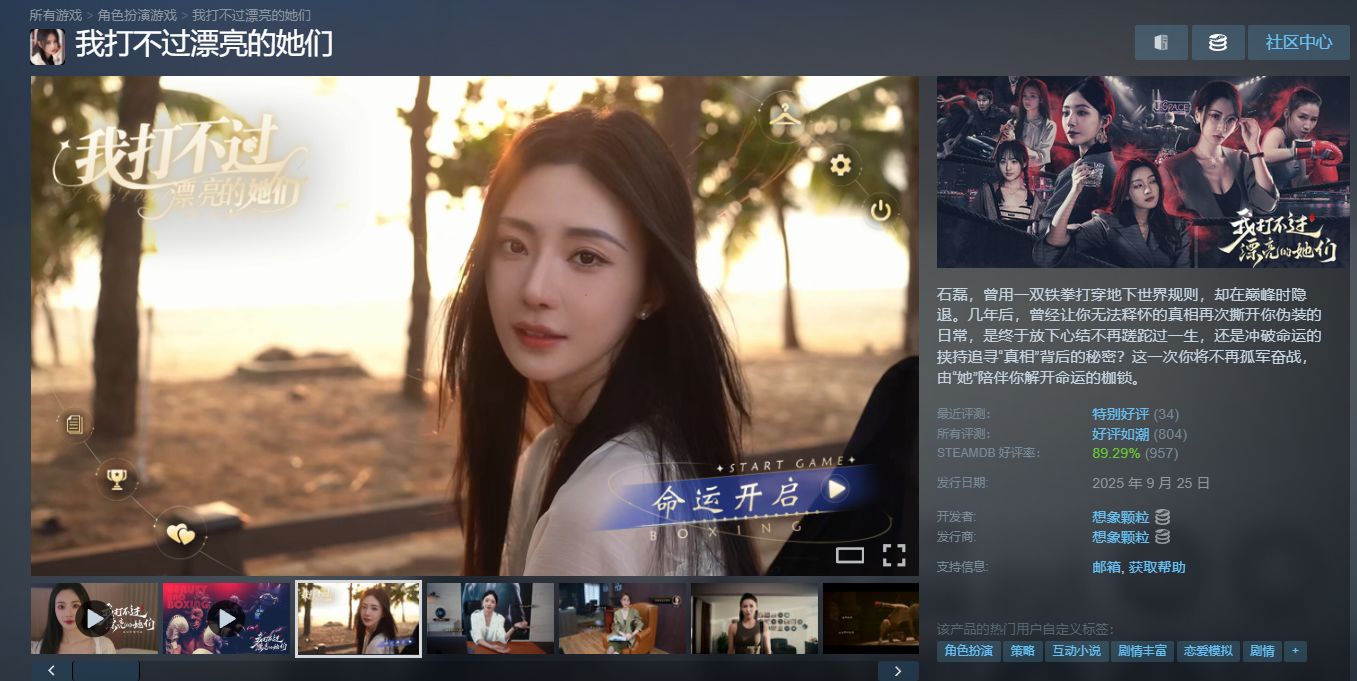Click the game capsule header image
The height and width of the screenshot is (681, 1357).
[1143, 172]
